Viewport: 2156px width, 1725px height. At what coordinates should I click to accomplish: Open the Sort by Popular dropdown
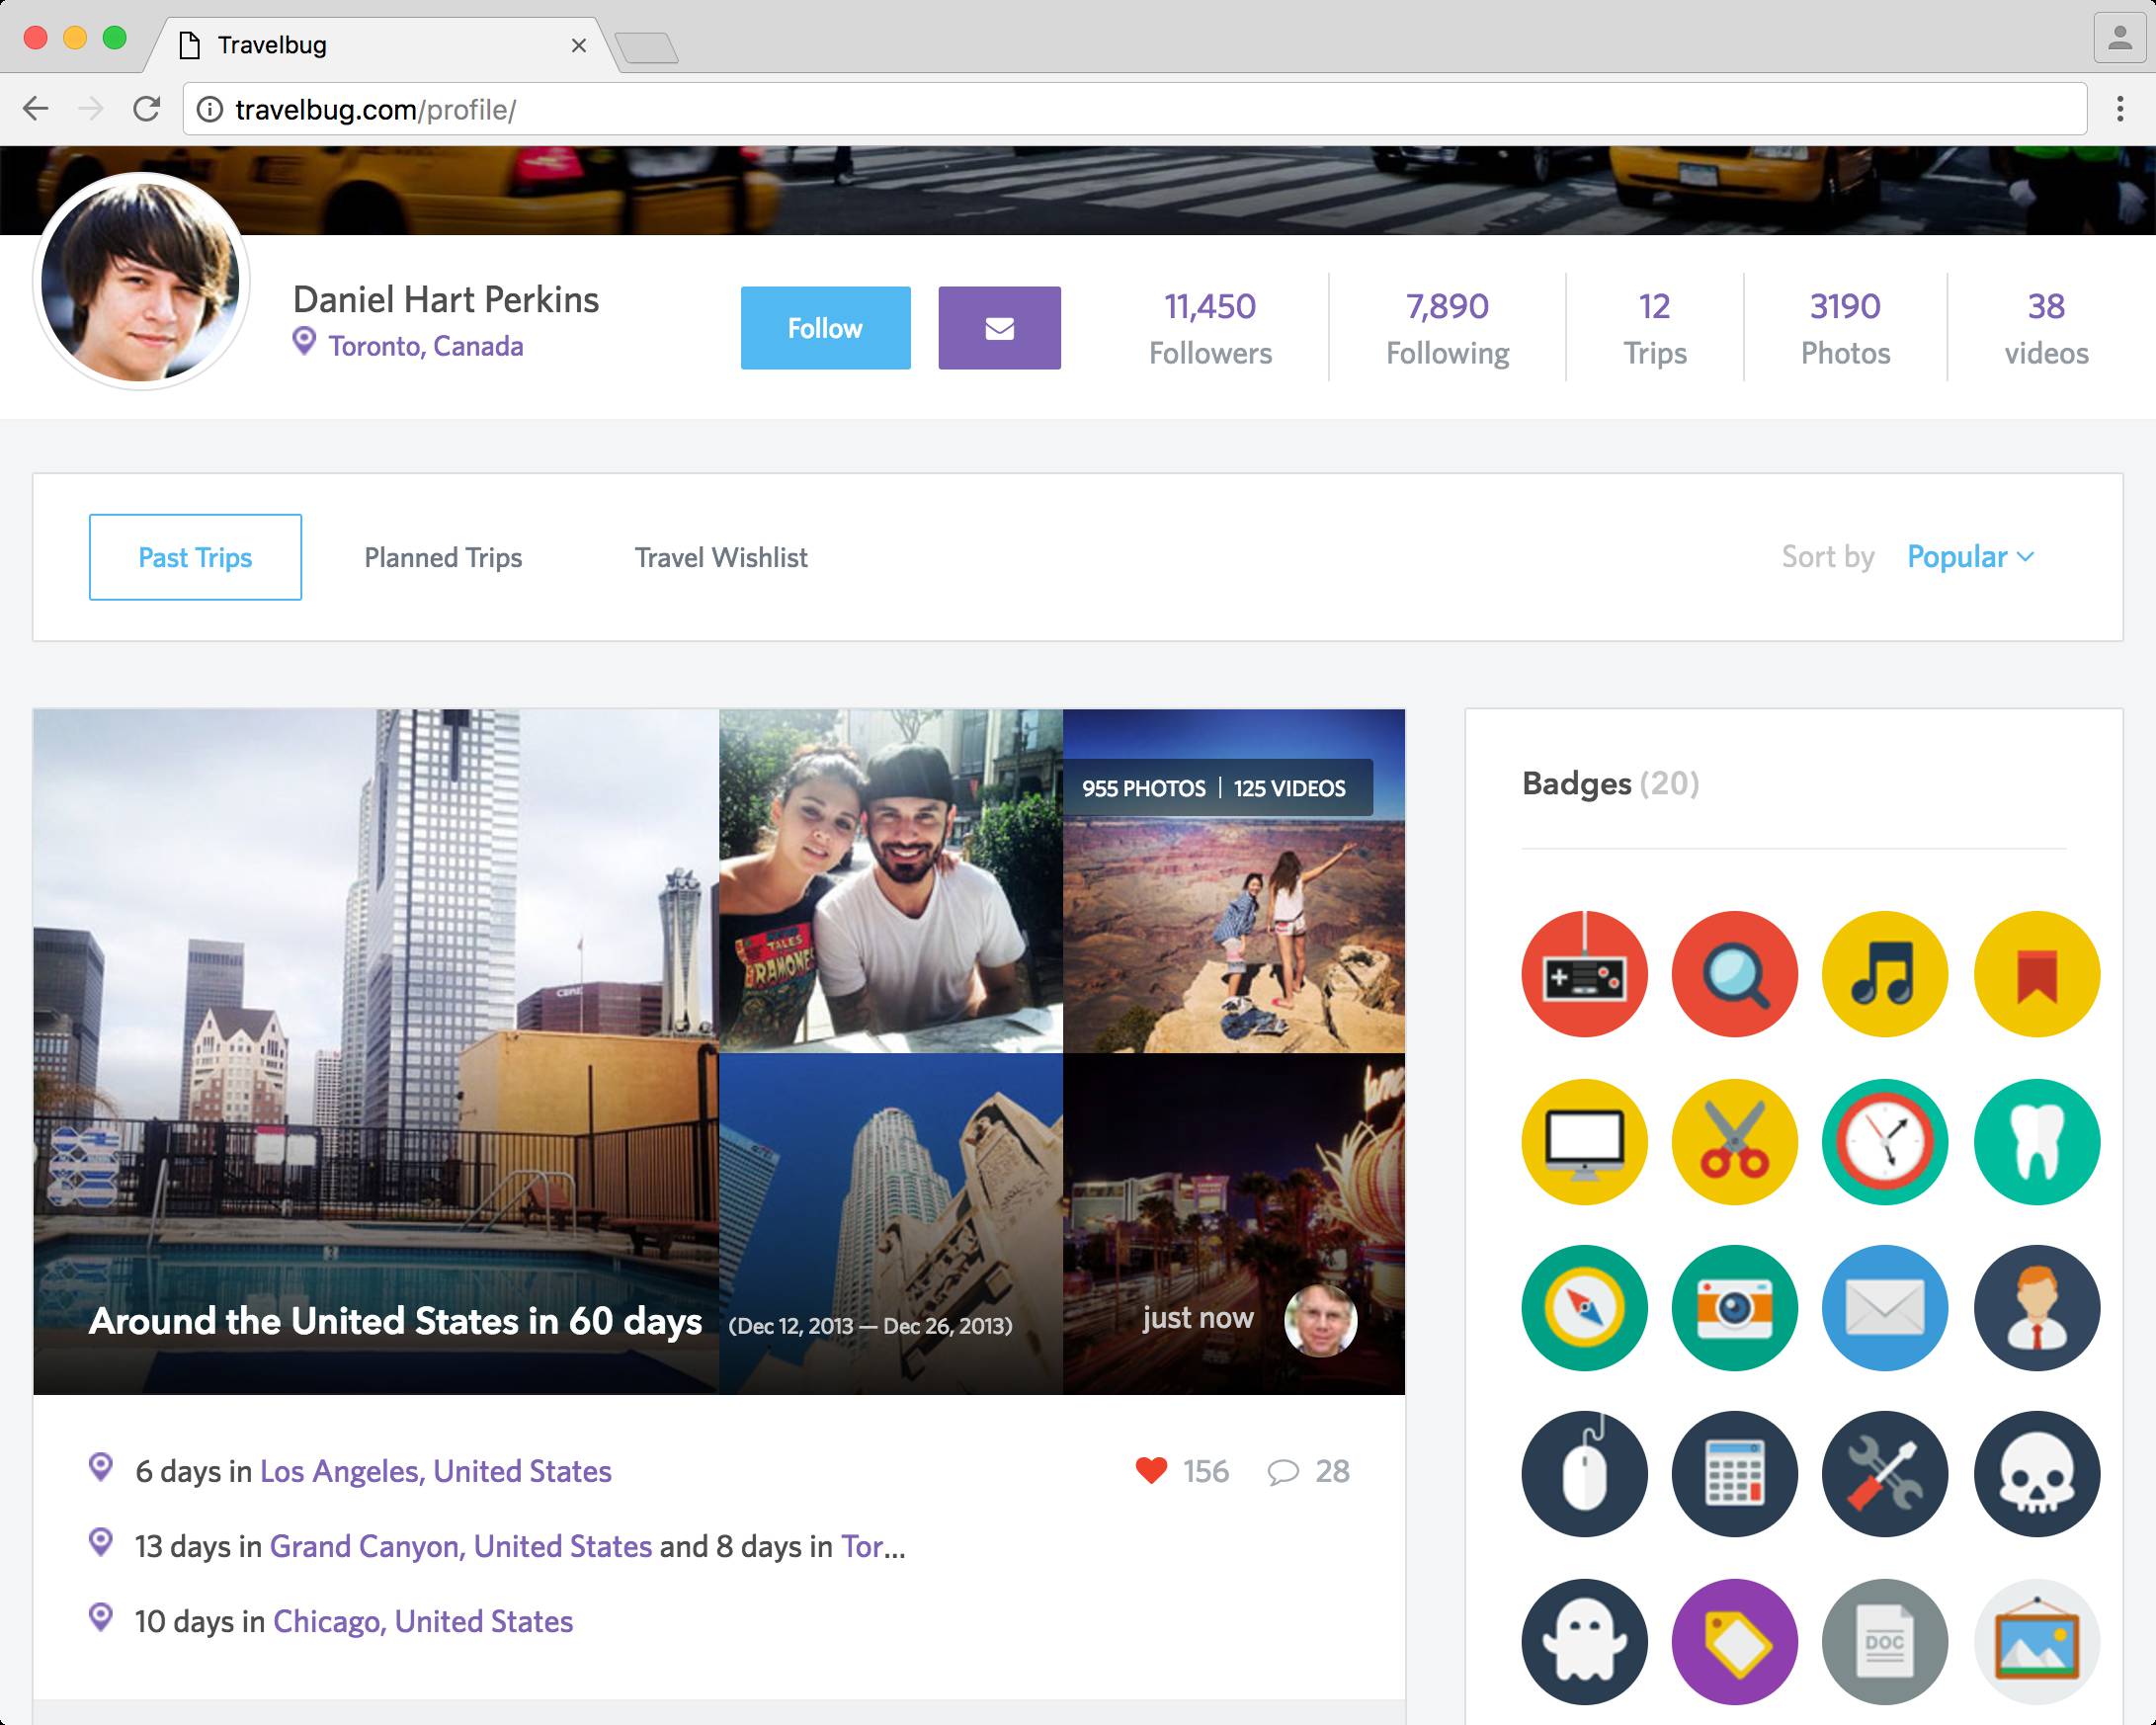click(1970, 557)
